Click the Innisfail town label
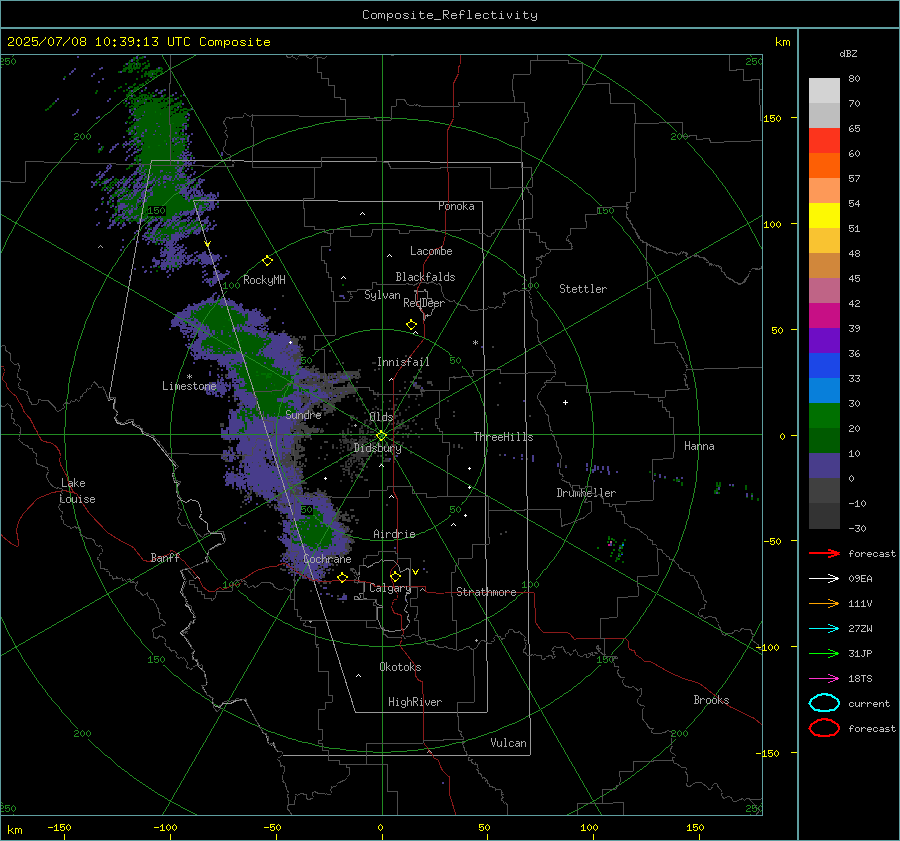 pyautogui.click(x=403, y=362)
